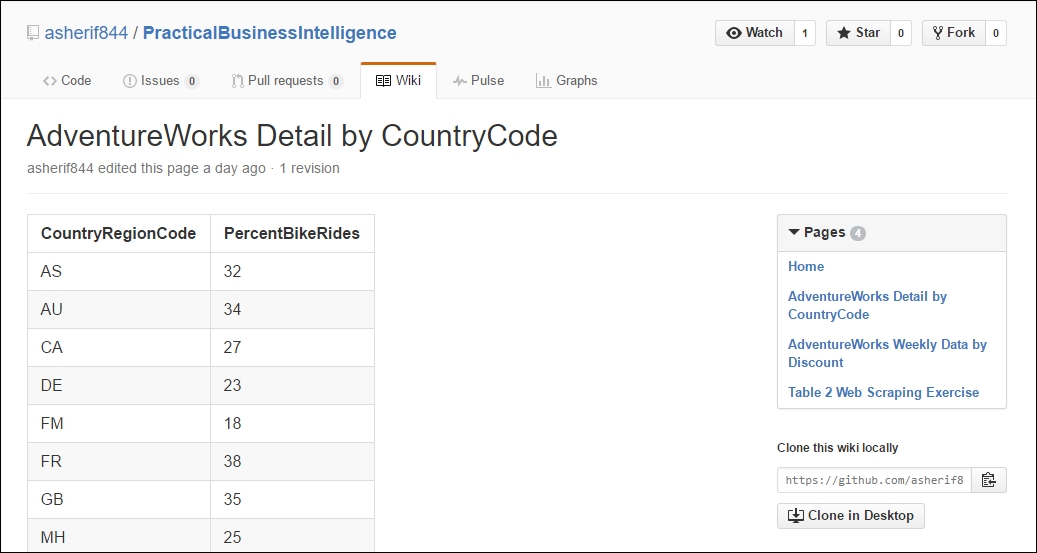Image resolution: width=1037 pixels, height=553 pixels.
Task: Click the star icon on Star button
Action: click(844, 33)
